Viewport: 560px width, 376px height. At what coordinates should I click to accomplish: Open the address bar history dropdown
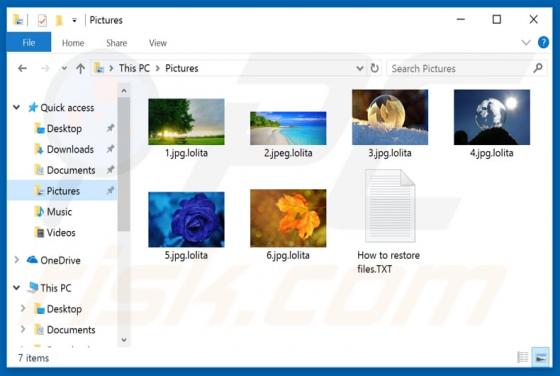pos(360,68)
